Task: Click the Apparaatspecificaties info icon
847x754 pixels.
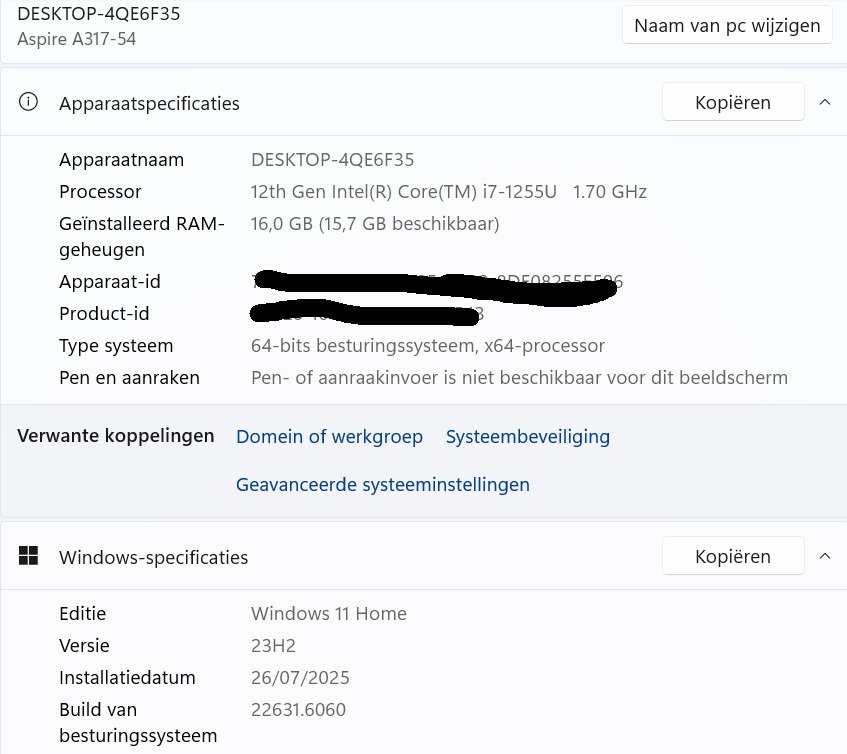Action: click(28, 102)
